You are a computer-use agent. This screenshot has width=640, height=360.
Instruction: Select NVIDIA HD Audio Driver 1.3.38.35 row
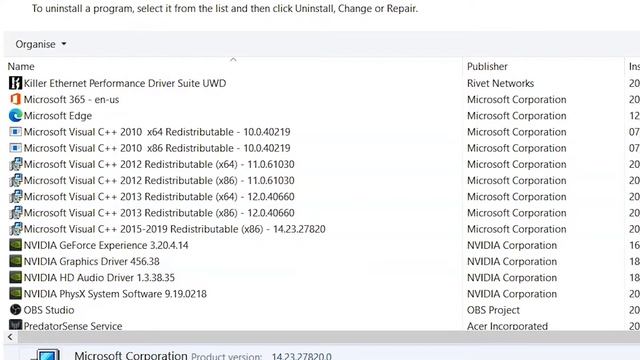(235, 278)
